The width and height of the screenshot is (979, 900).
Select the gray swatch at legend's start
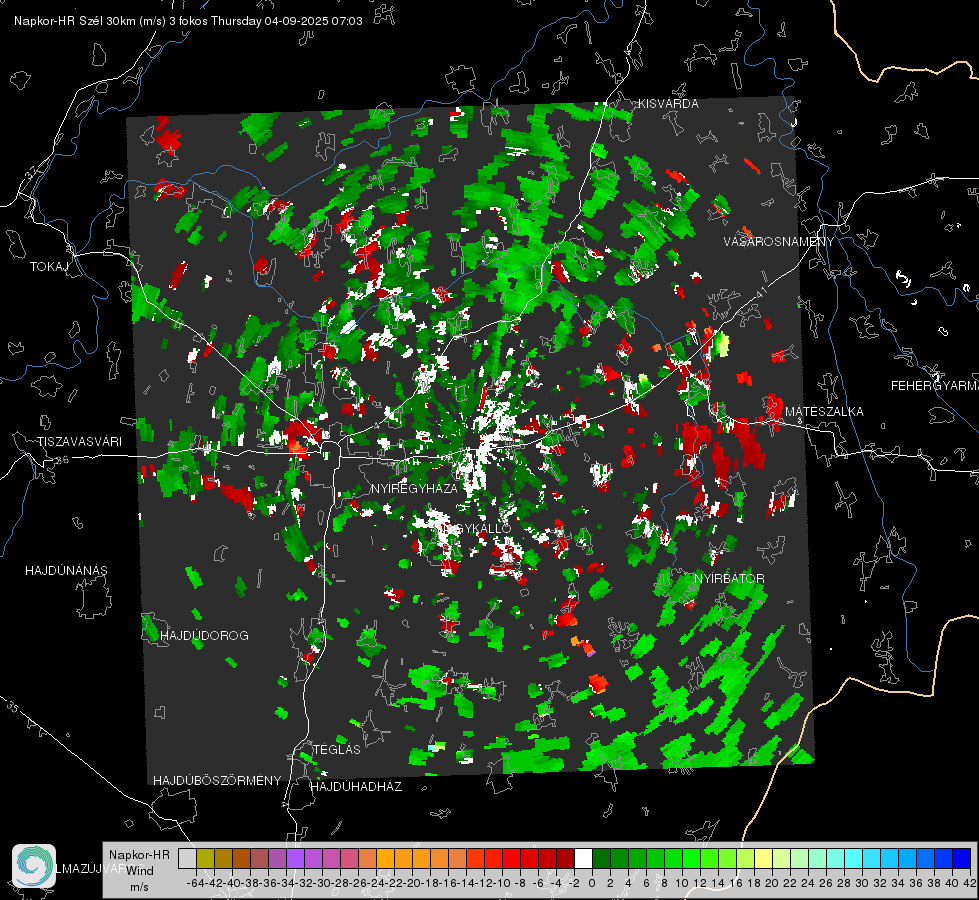pyautogui.click(x=187, y=859)
